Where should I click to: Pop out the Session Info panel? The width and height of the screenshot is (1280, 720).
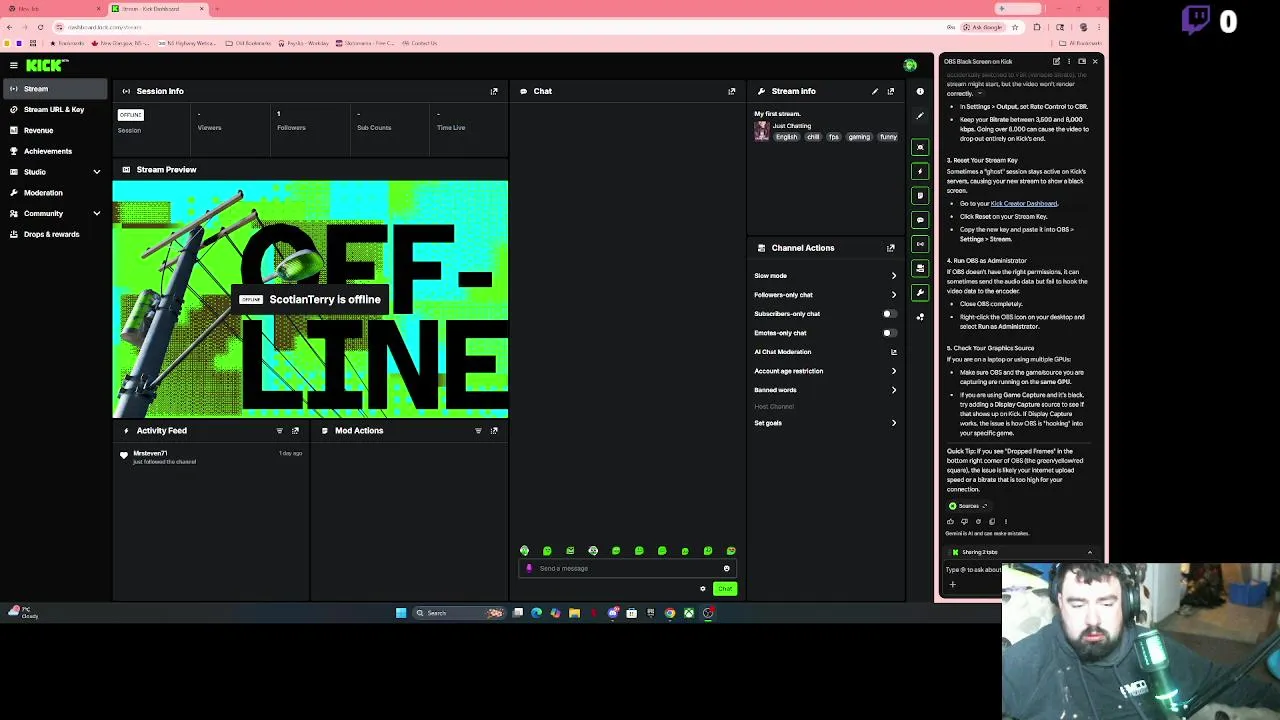point(494,91)
